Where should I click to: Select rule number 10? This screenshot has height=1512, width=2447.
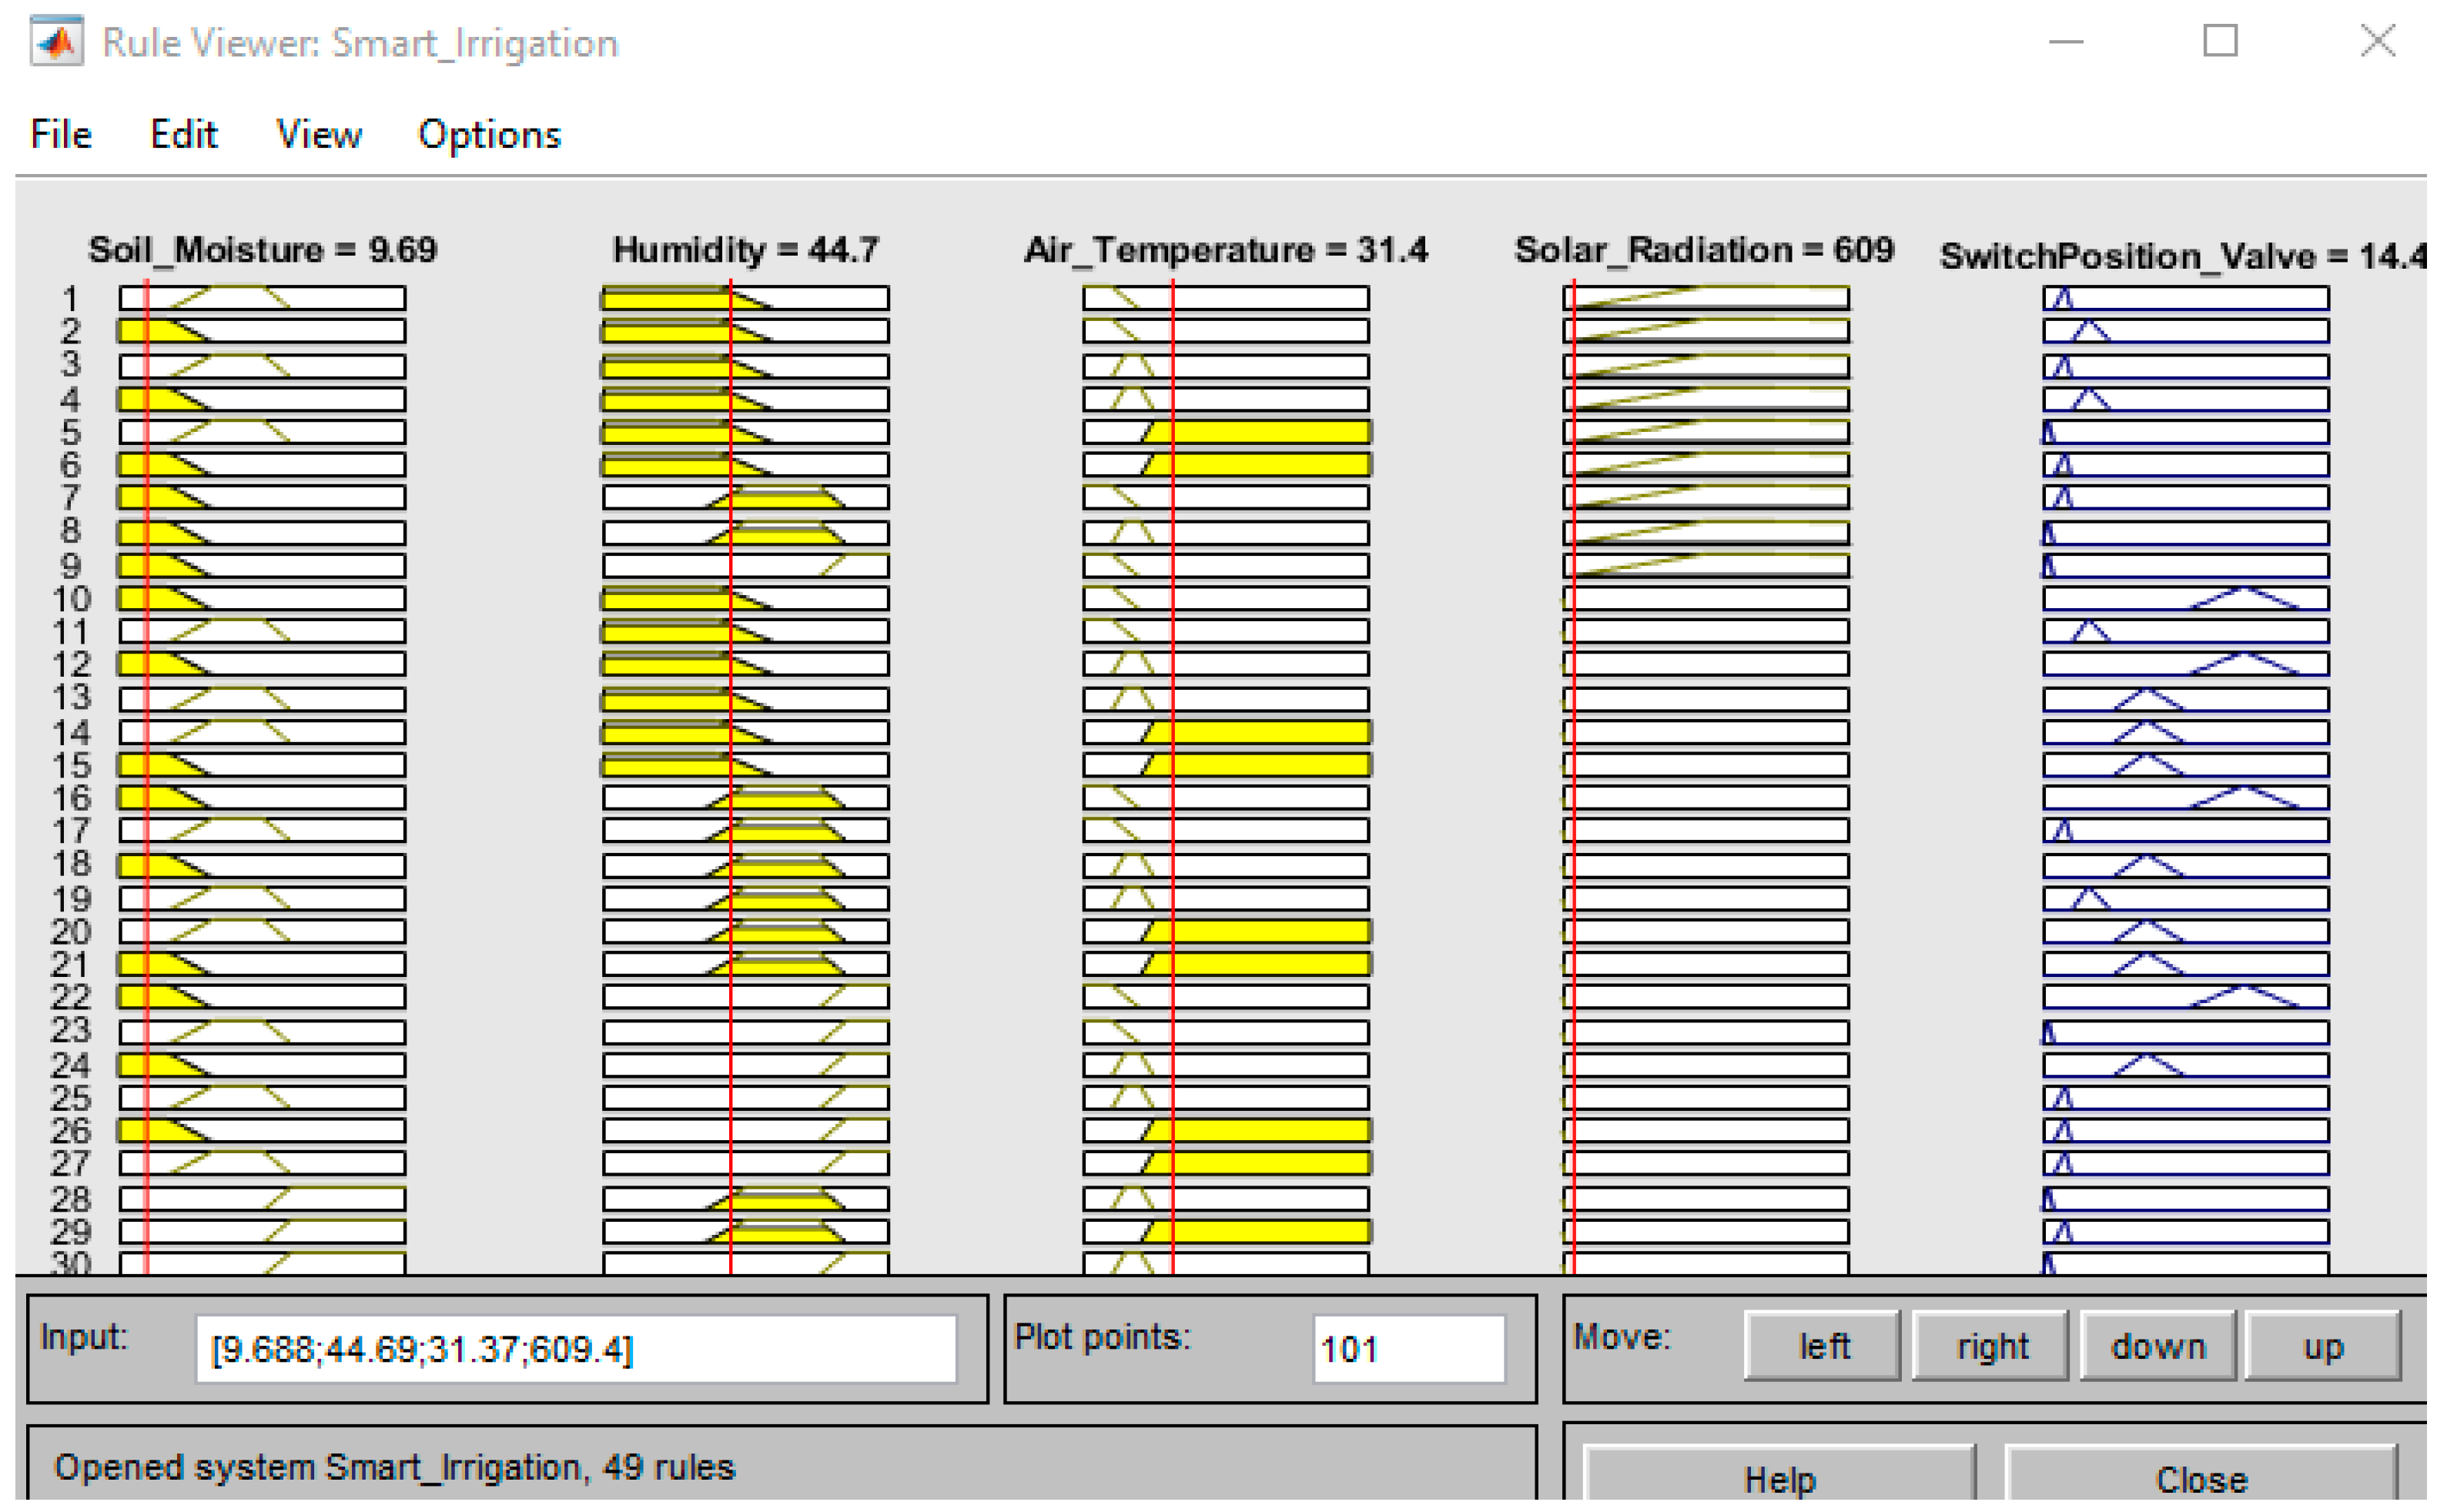pyautogui.click(x=71, y=599)
